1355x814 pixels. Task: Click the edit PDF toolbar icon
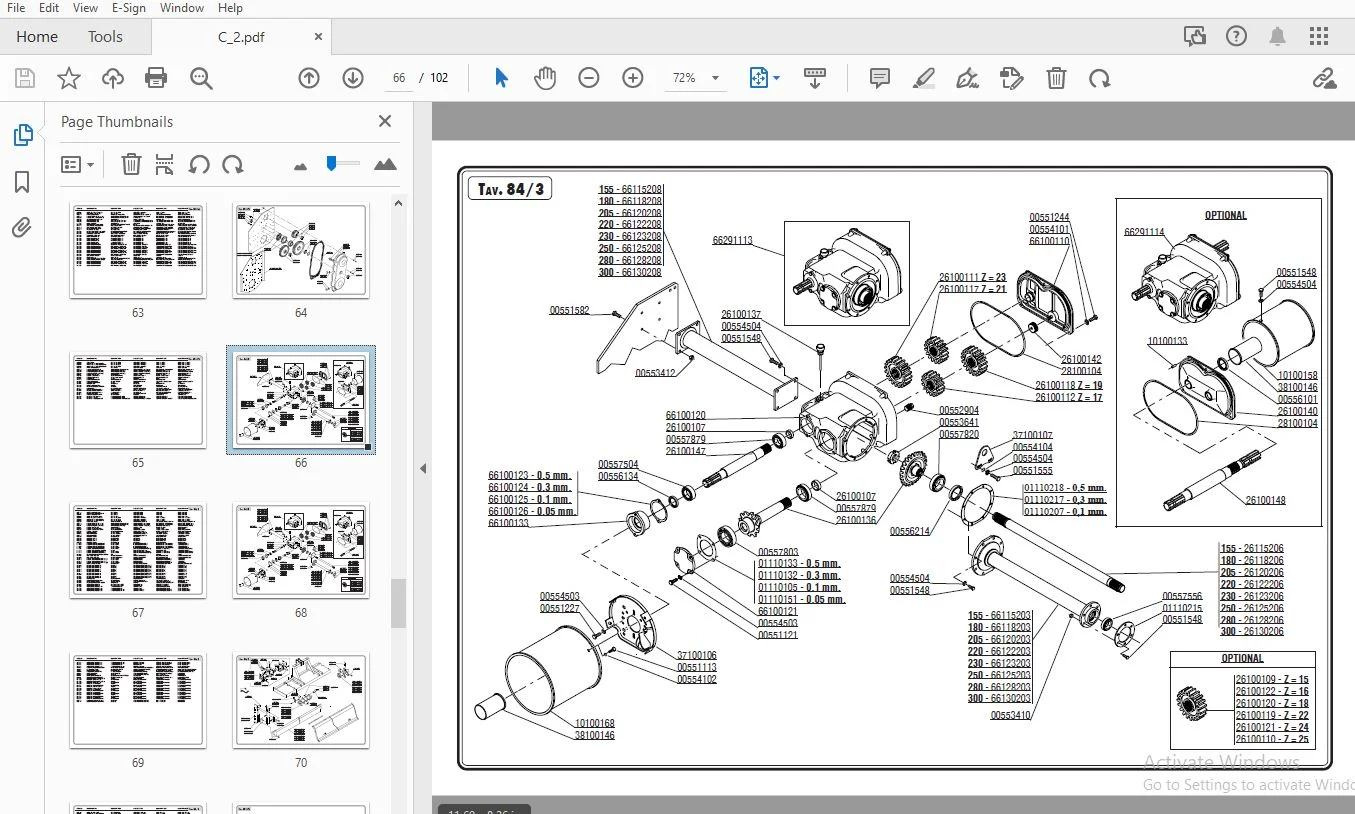1011,78
